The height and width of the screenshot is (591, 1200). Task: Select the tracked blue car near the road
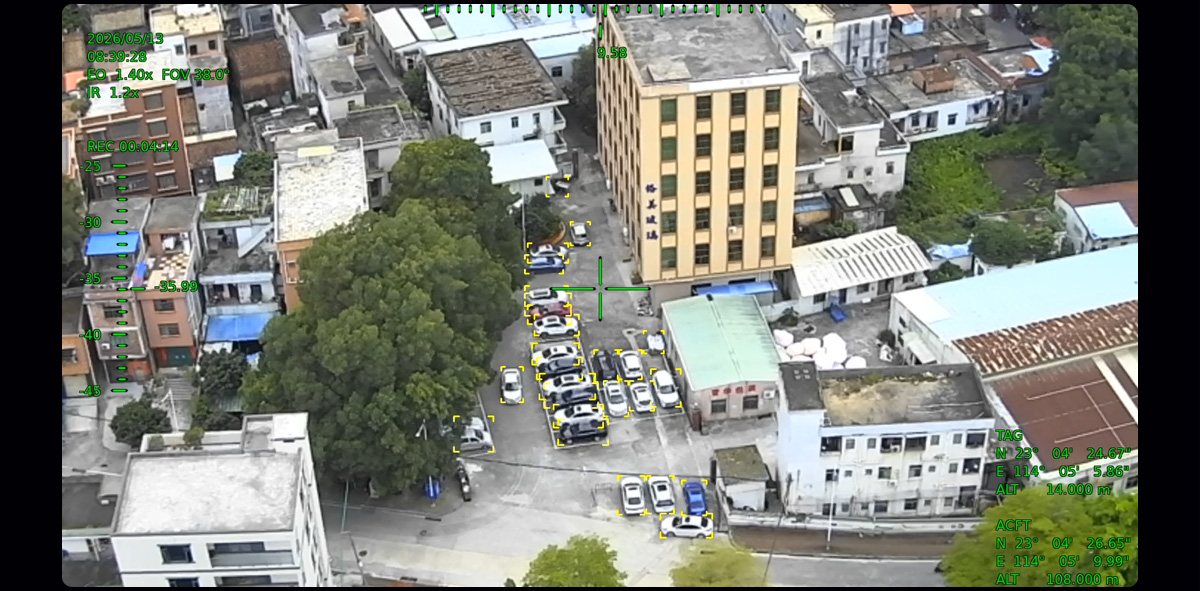pos(695,497)
